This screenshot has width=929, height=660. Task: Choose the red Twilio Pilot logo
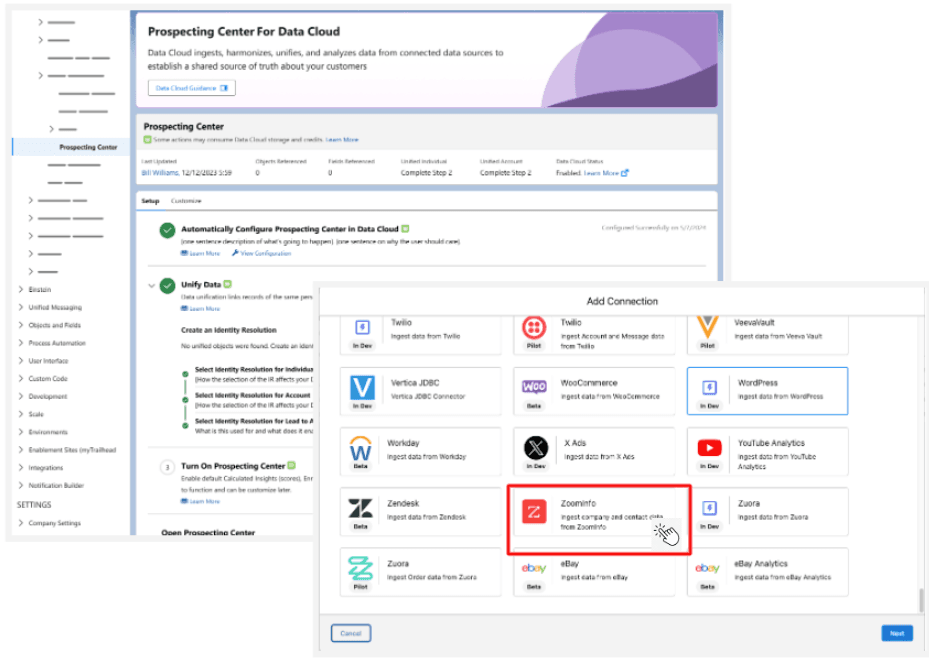pos(534,328)
